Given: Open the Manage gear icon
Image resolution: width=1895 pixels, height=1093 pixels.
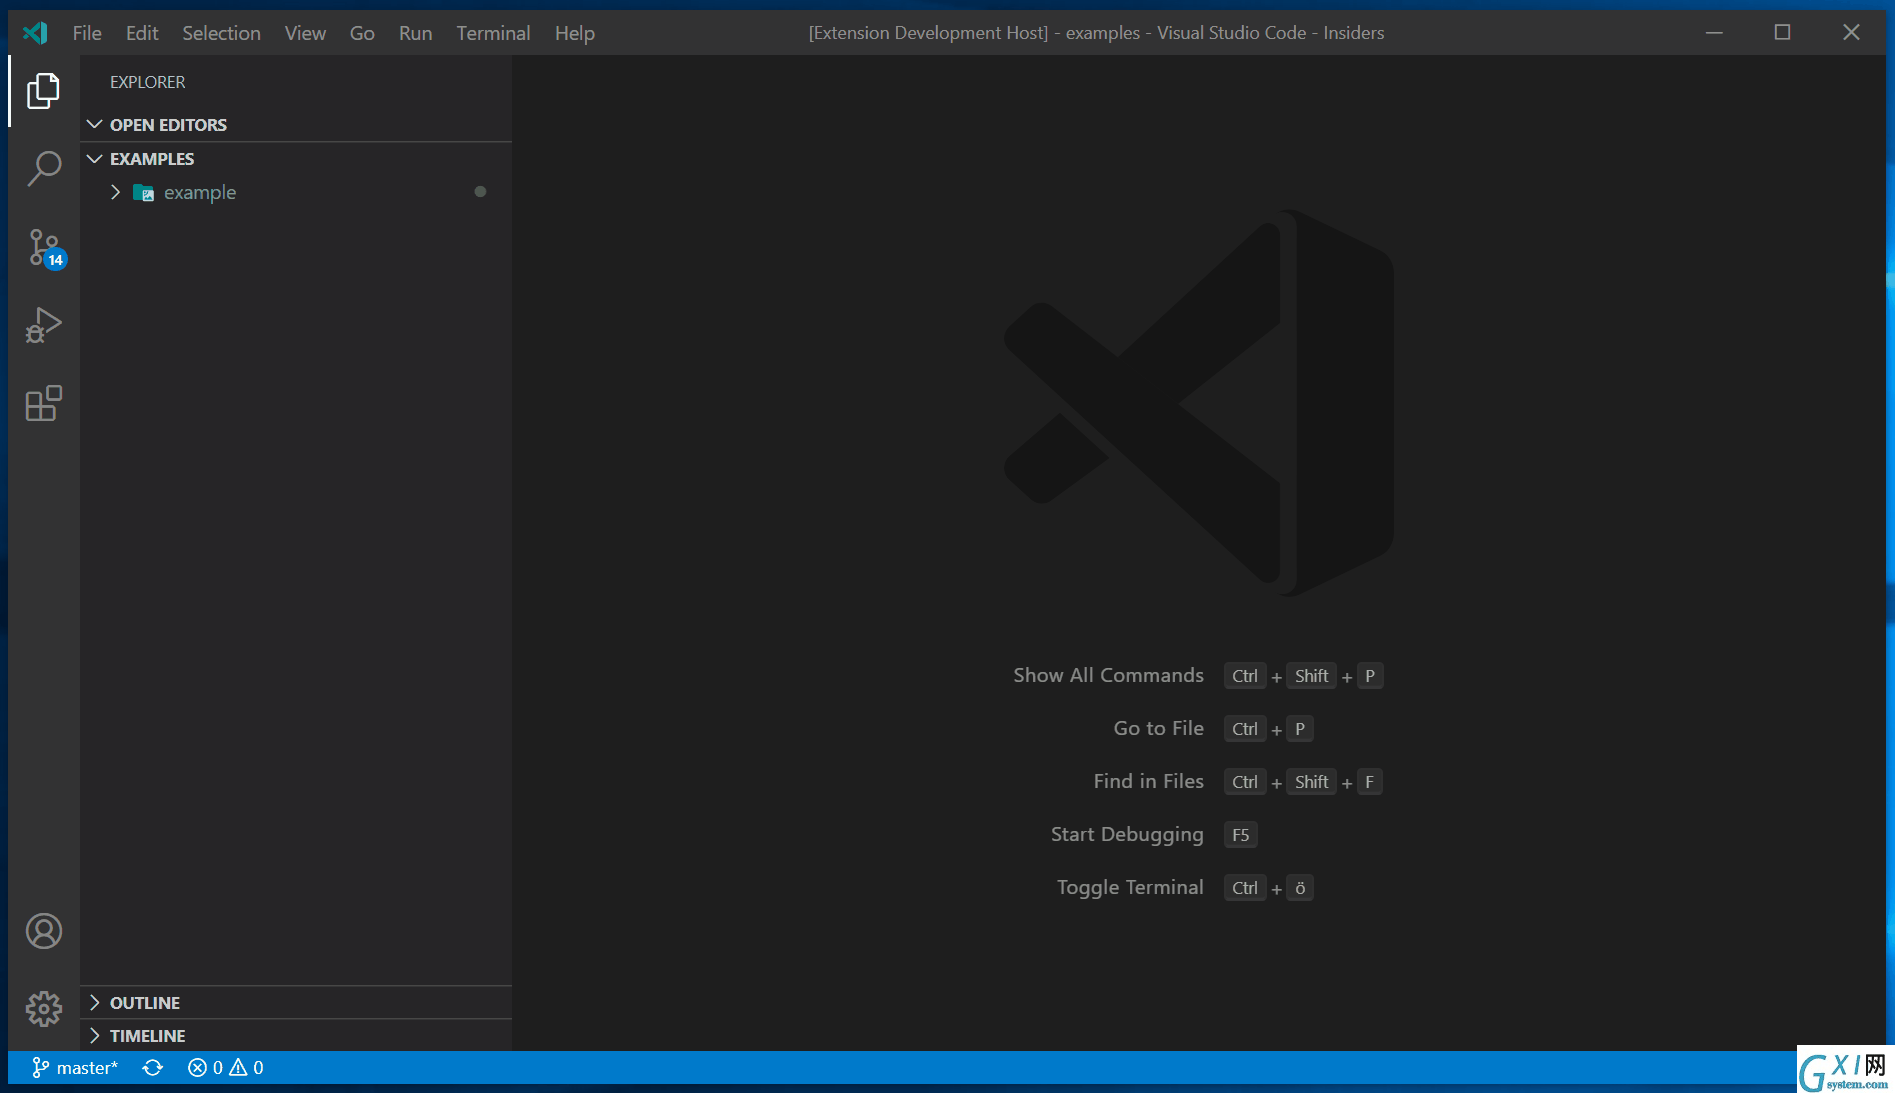Looking at the screenshot, I should [x=43, y=1009].
